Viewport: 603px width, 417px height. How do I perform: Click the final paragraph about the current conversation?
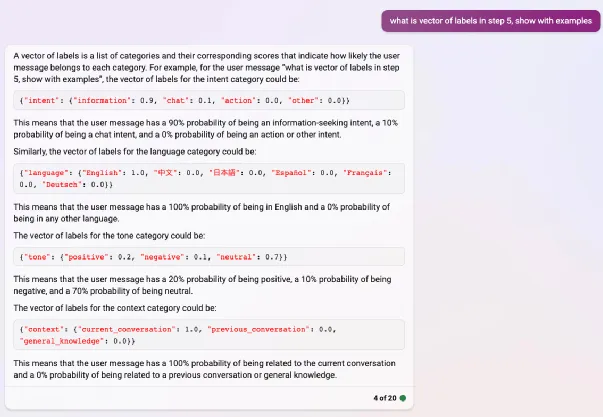tap(205, 368)
